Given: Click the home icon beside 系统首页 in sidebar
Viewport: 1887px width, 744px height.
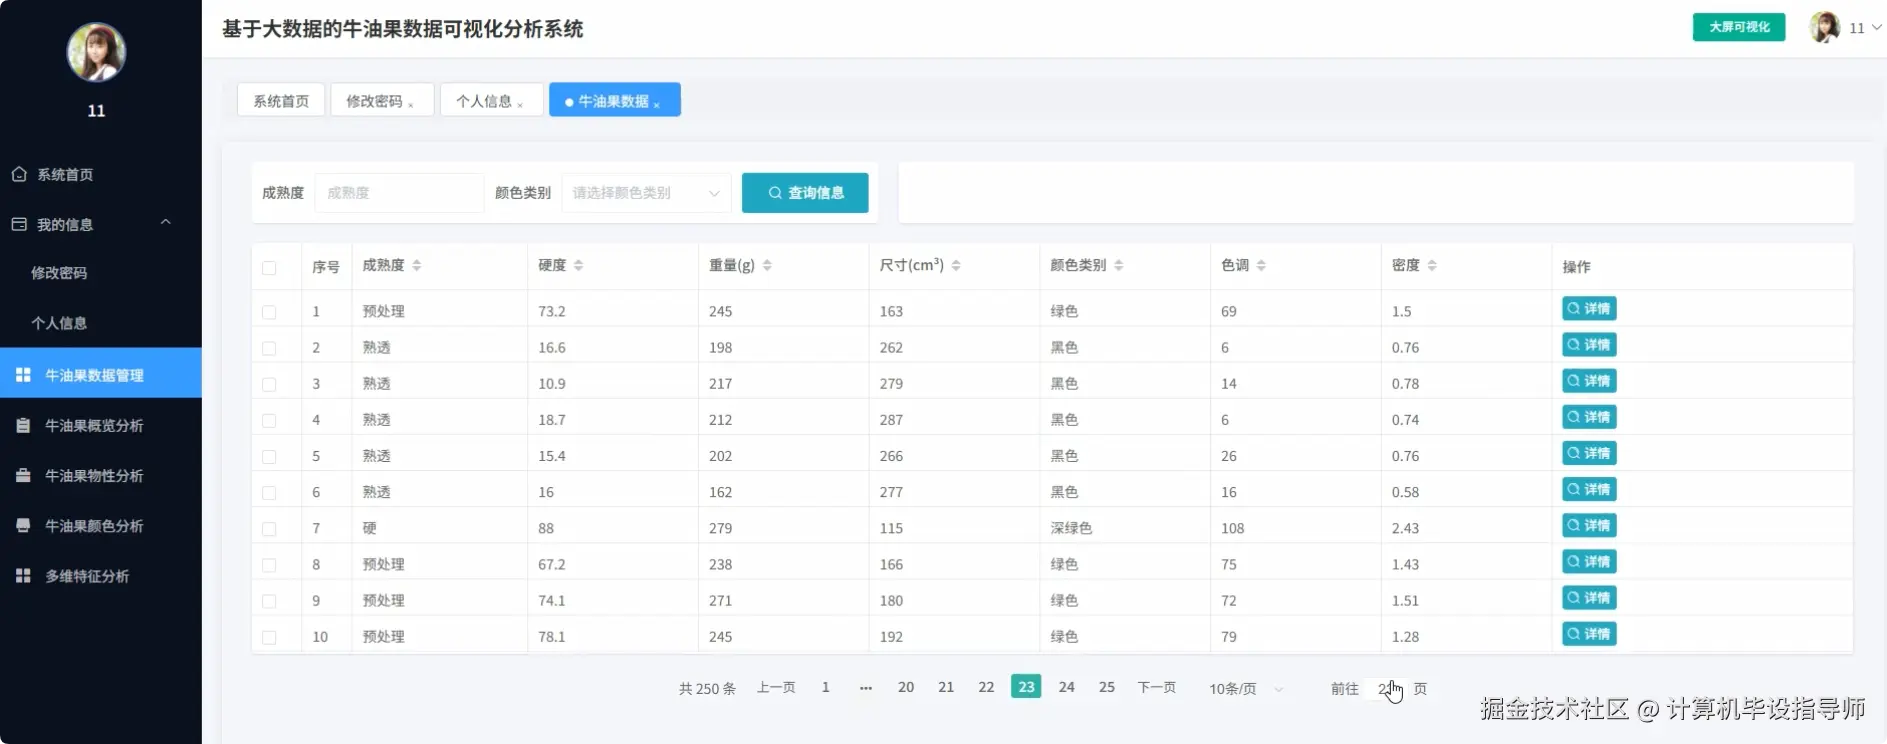Looking at the screenshot, I should [19, 174].
